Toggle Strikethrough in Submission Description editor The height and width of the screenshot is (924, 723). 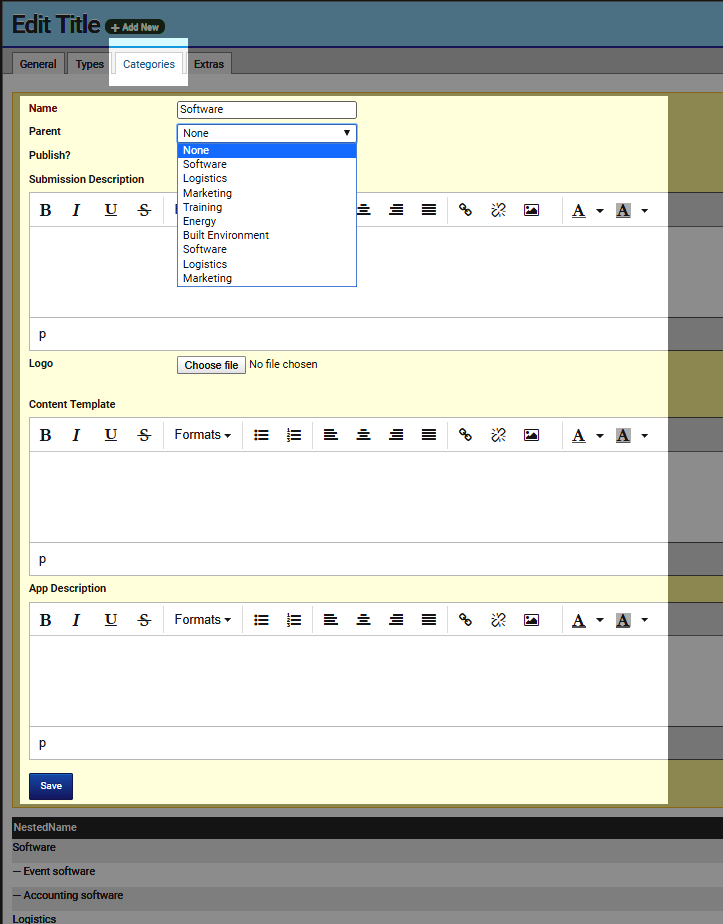point(144,210)
